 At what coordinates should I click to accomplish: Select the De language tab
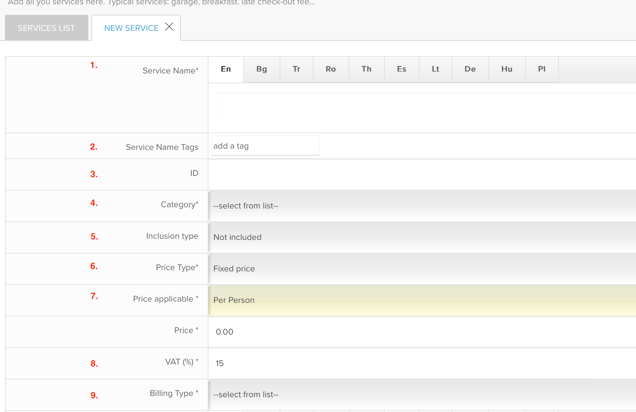click(470, 69)
